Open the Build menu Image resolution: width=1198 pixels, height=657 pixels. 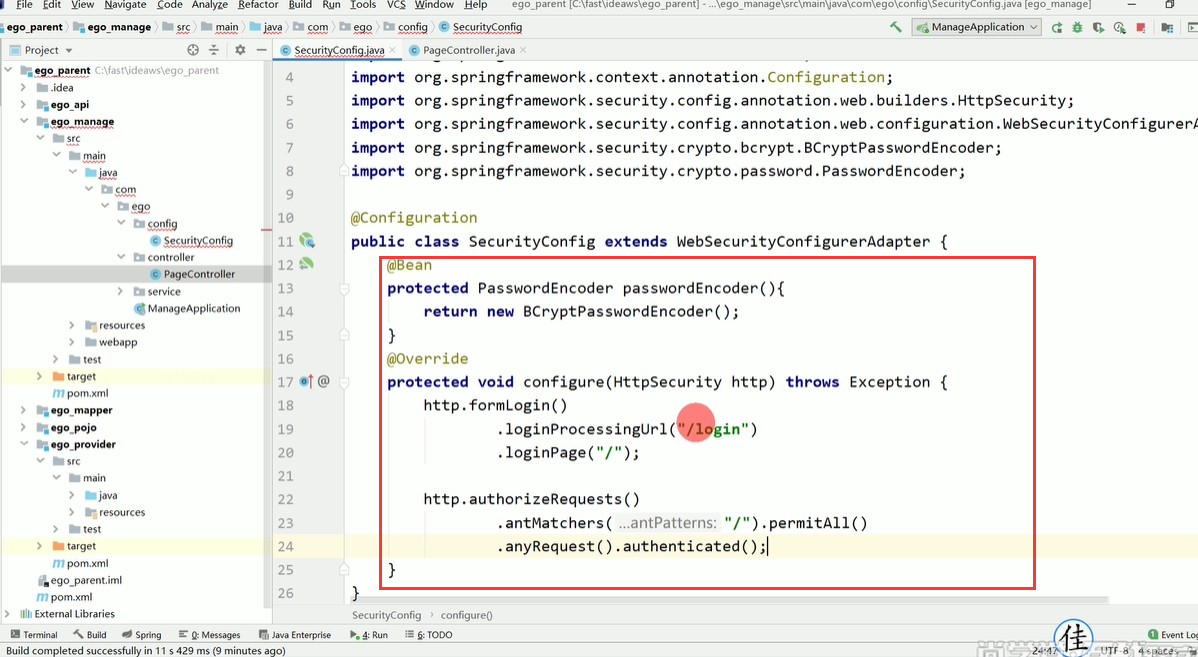tap(300, 5)
